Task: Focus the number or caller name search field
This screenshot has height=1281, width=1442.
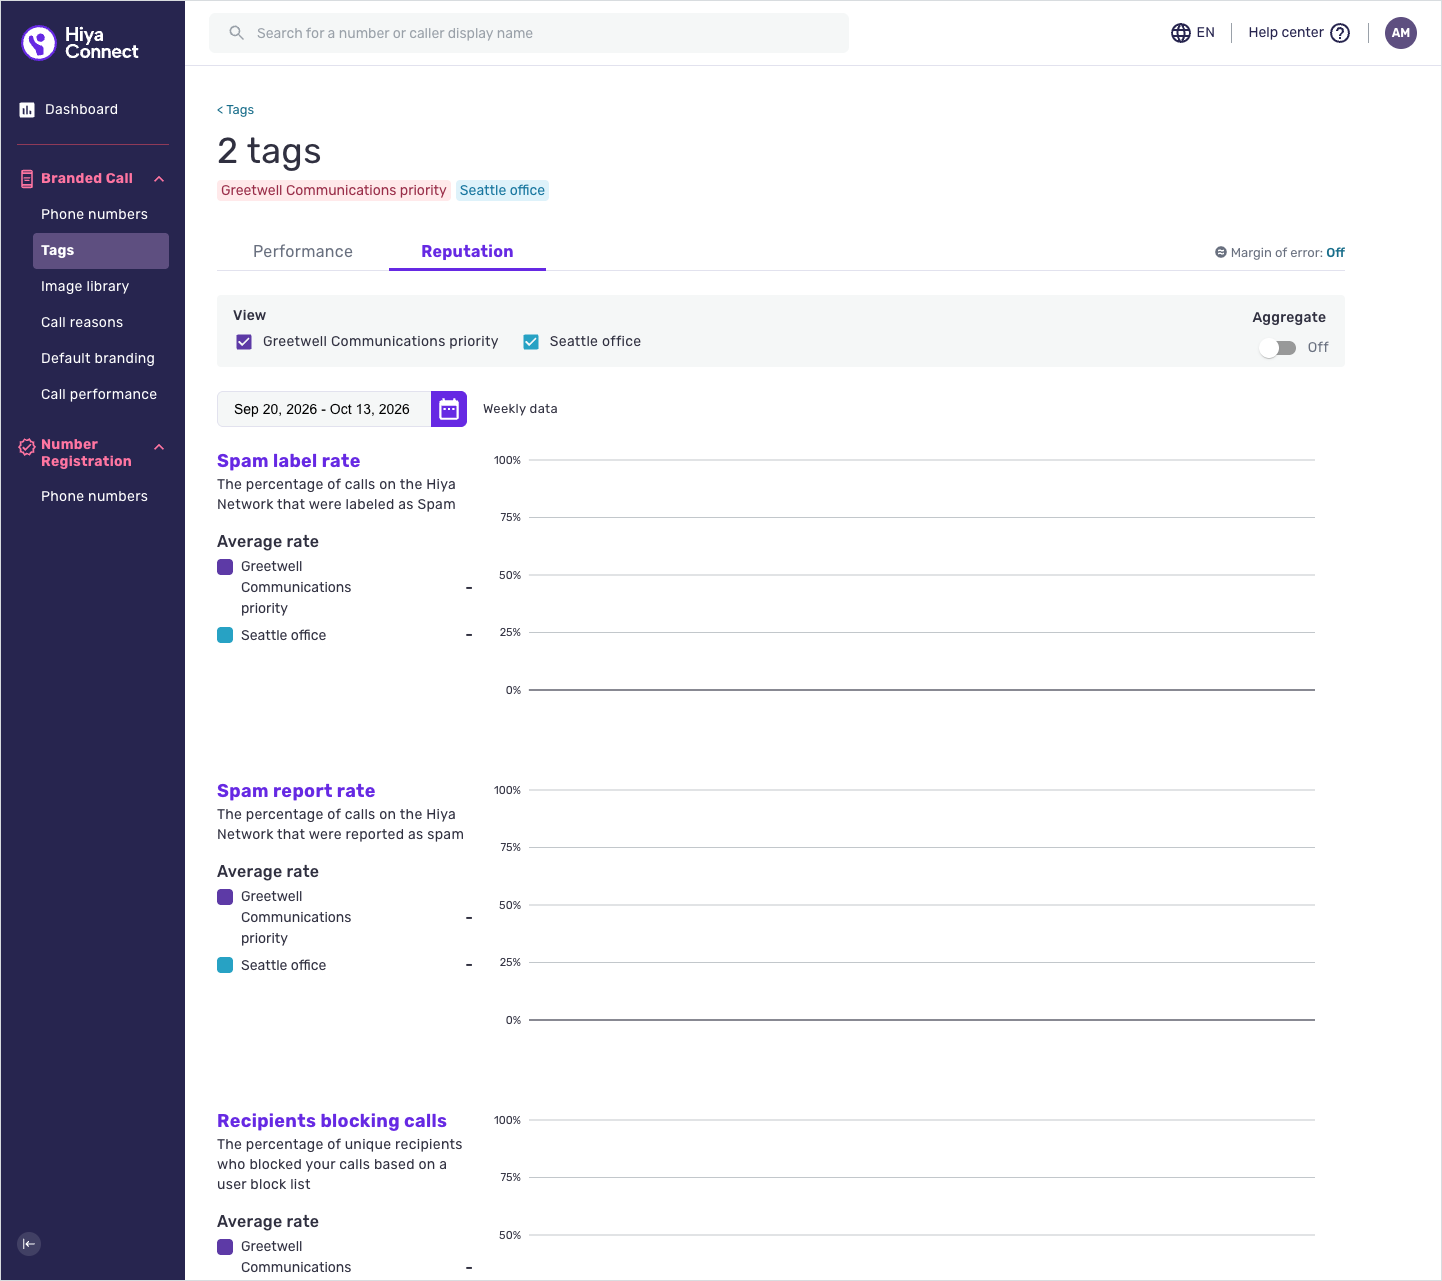Action: (x=529, y=33)
